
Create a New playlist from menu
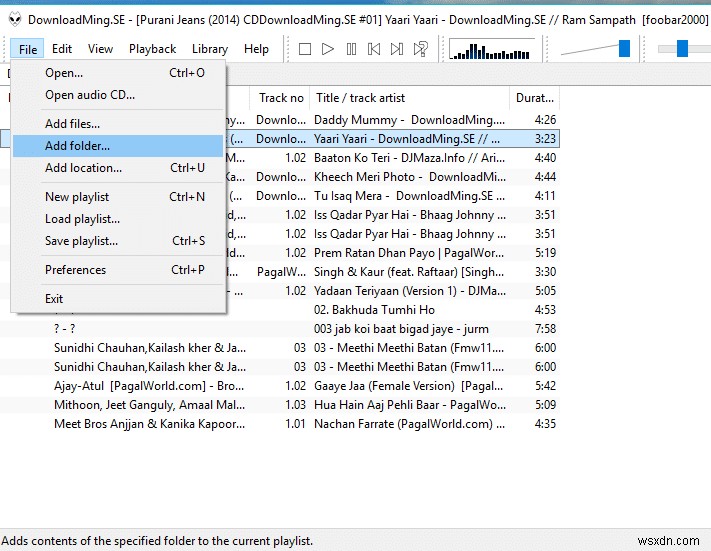[118, 197]
